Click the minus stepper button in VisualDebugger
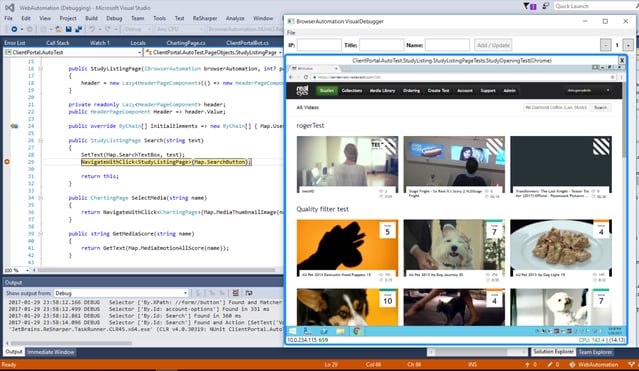639x371 pixels. (x=605, y=45)
